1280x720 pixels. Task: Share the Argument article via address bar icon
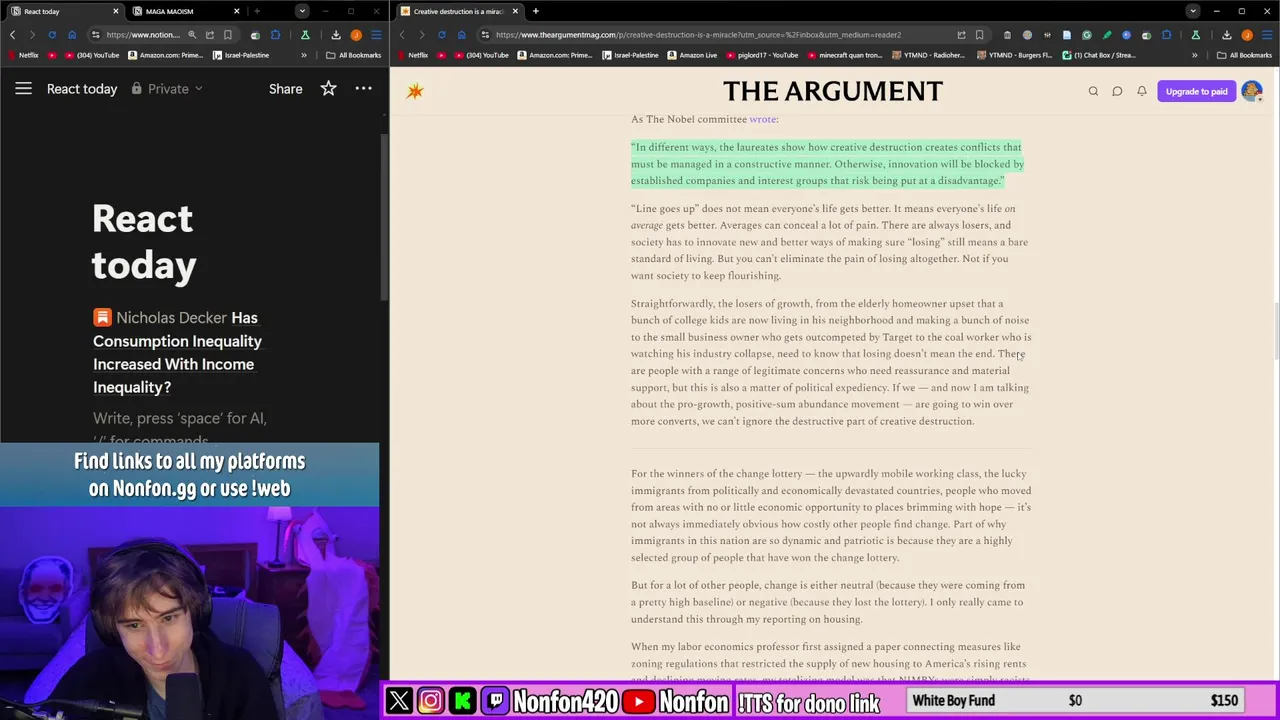coord(961,35)
